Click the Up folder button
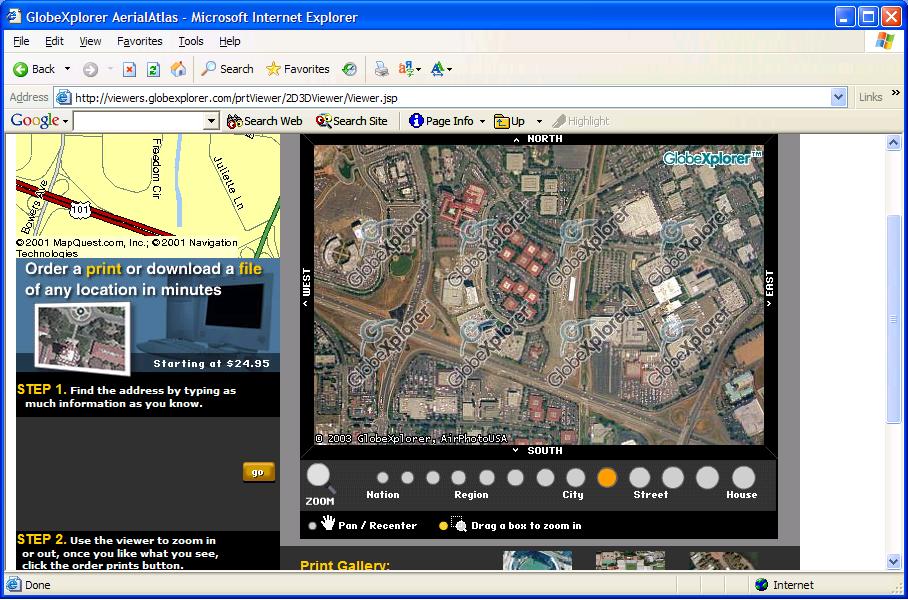 coord(510,121)
